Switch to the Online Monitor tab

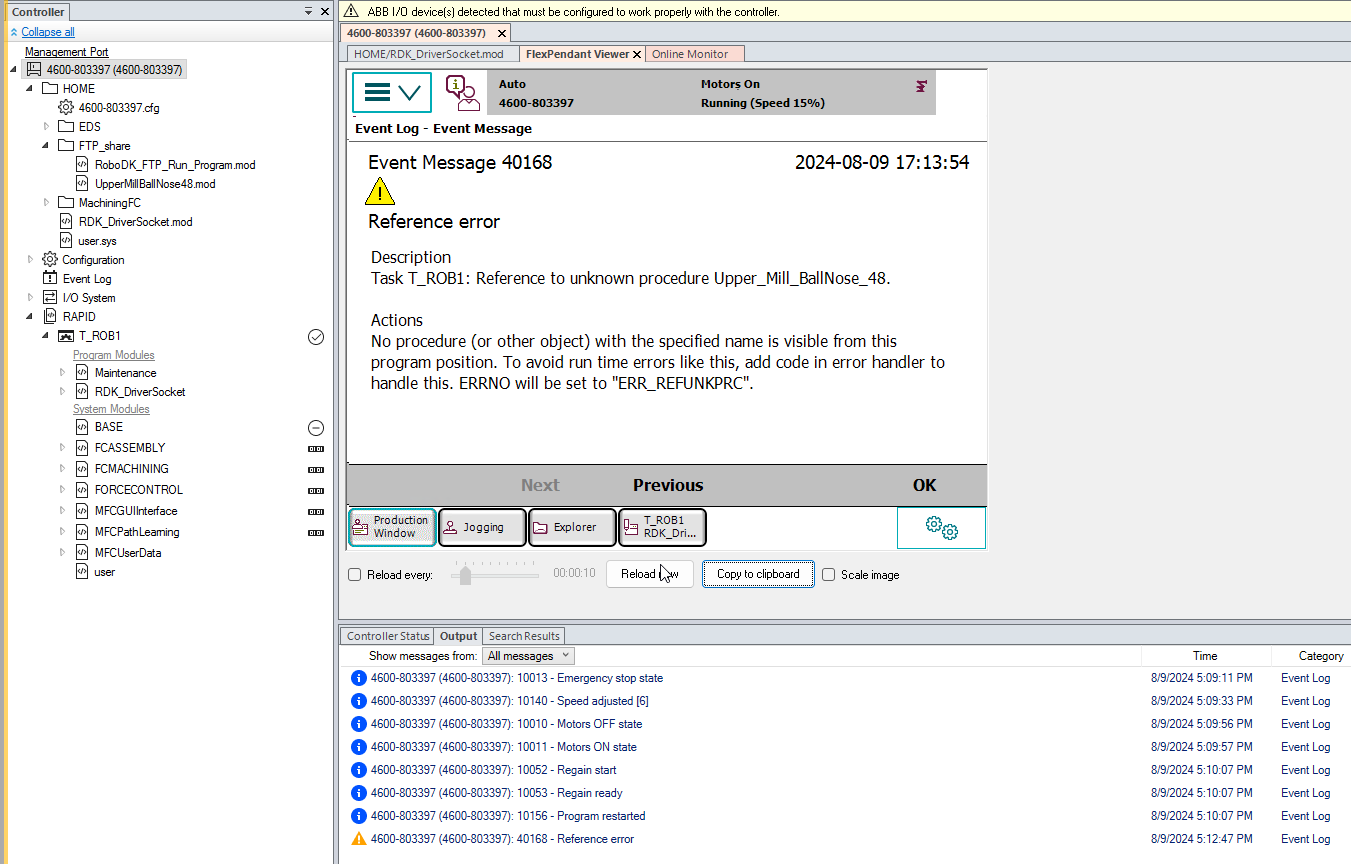click(690, 54)
